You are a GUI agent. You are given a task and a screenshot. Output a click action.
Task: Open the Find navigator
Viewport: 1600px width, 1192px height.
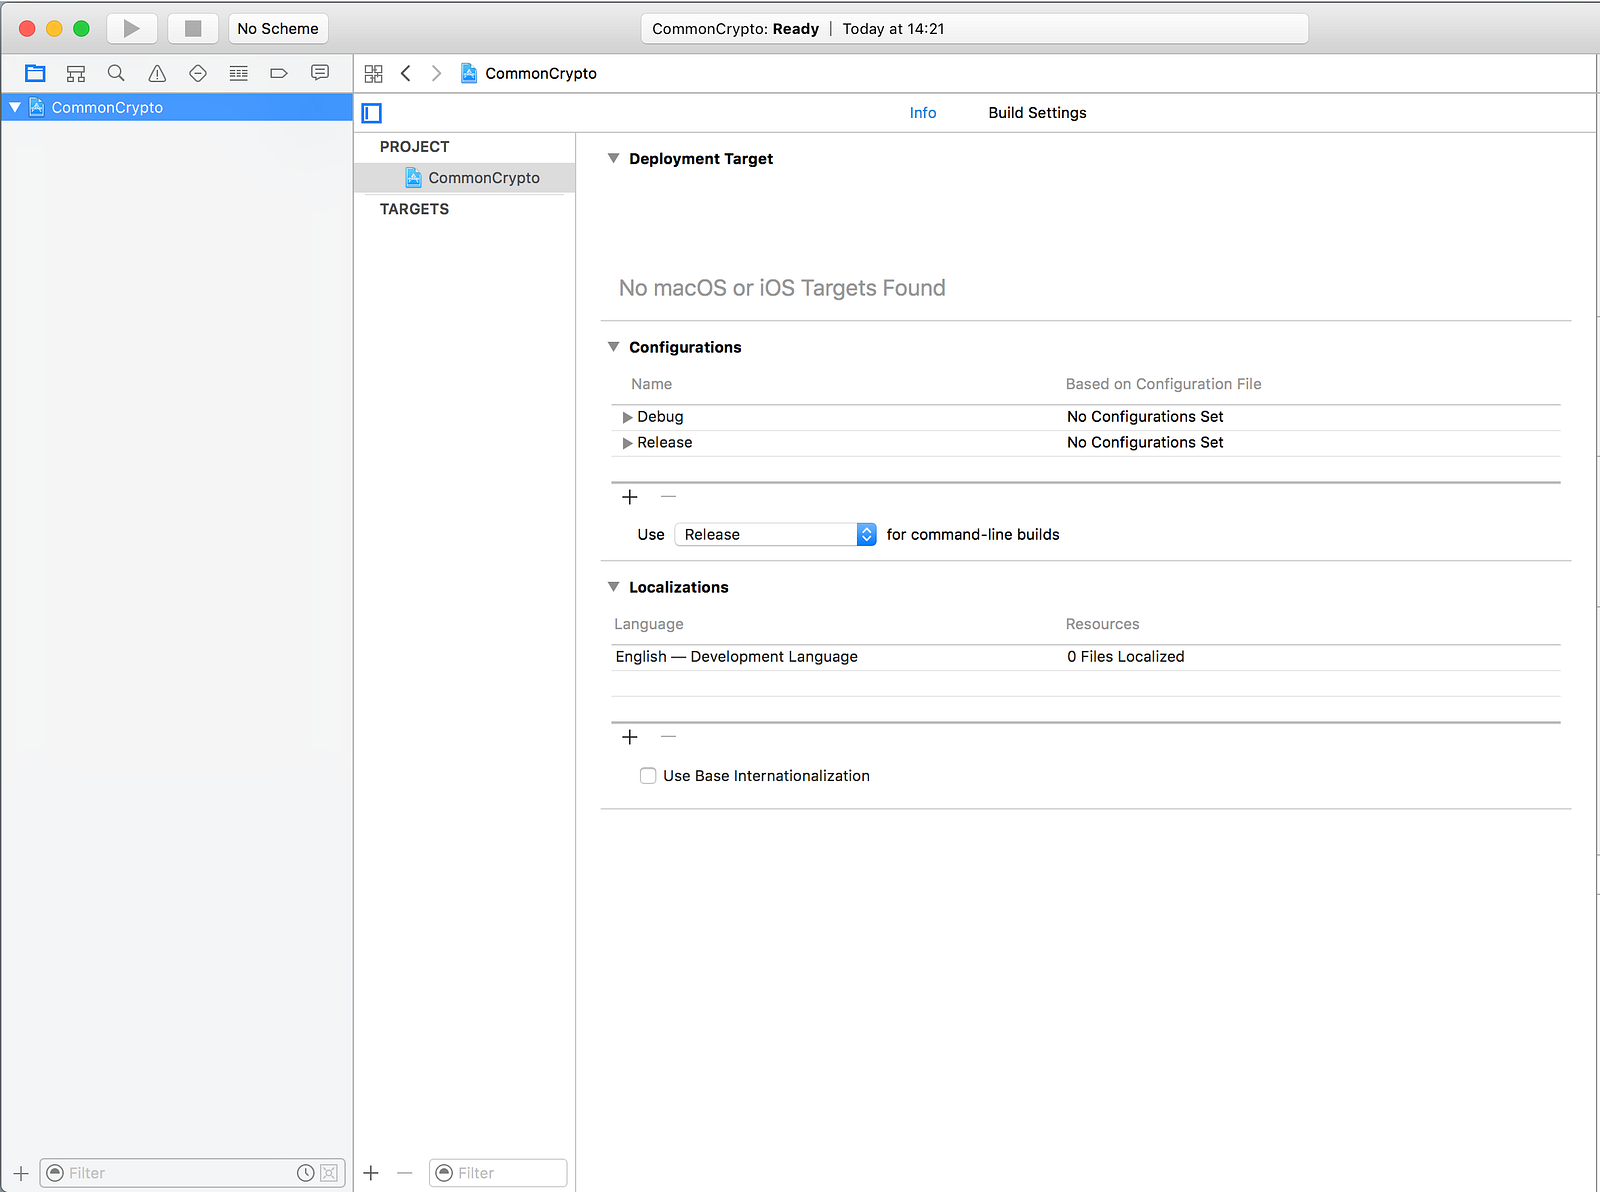coord(116,73)
